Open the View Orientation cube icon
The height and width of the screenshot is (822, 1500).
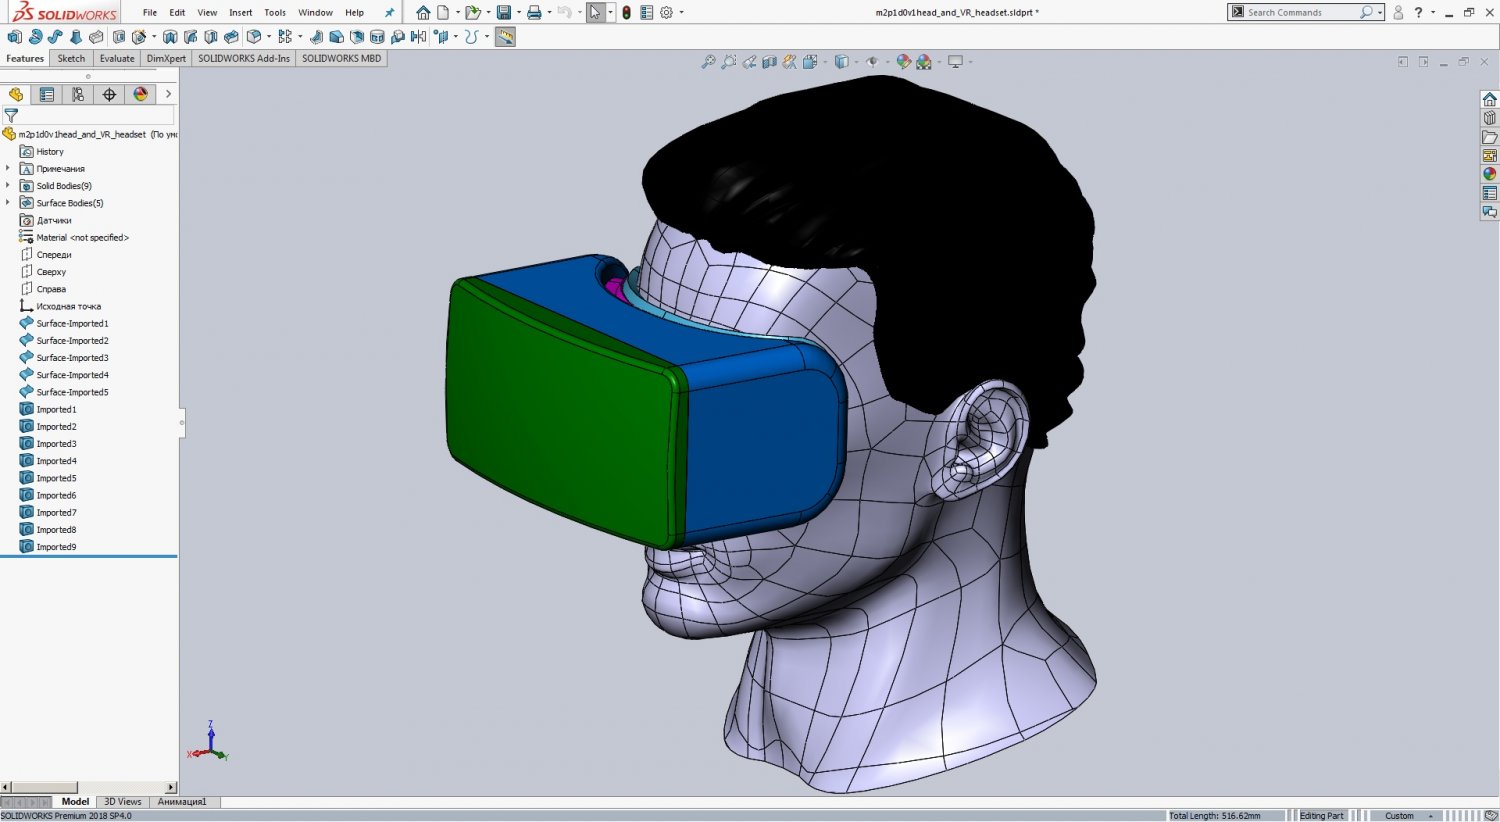coord(811,61)
